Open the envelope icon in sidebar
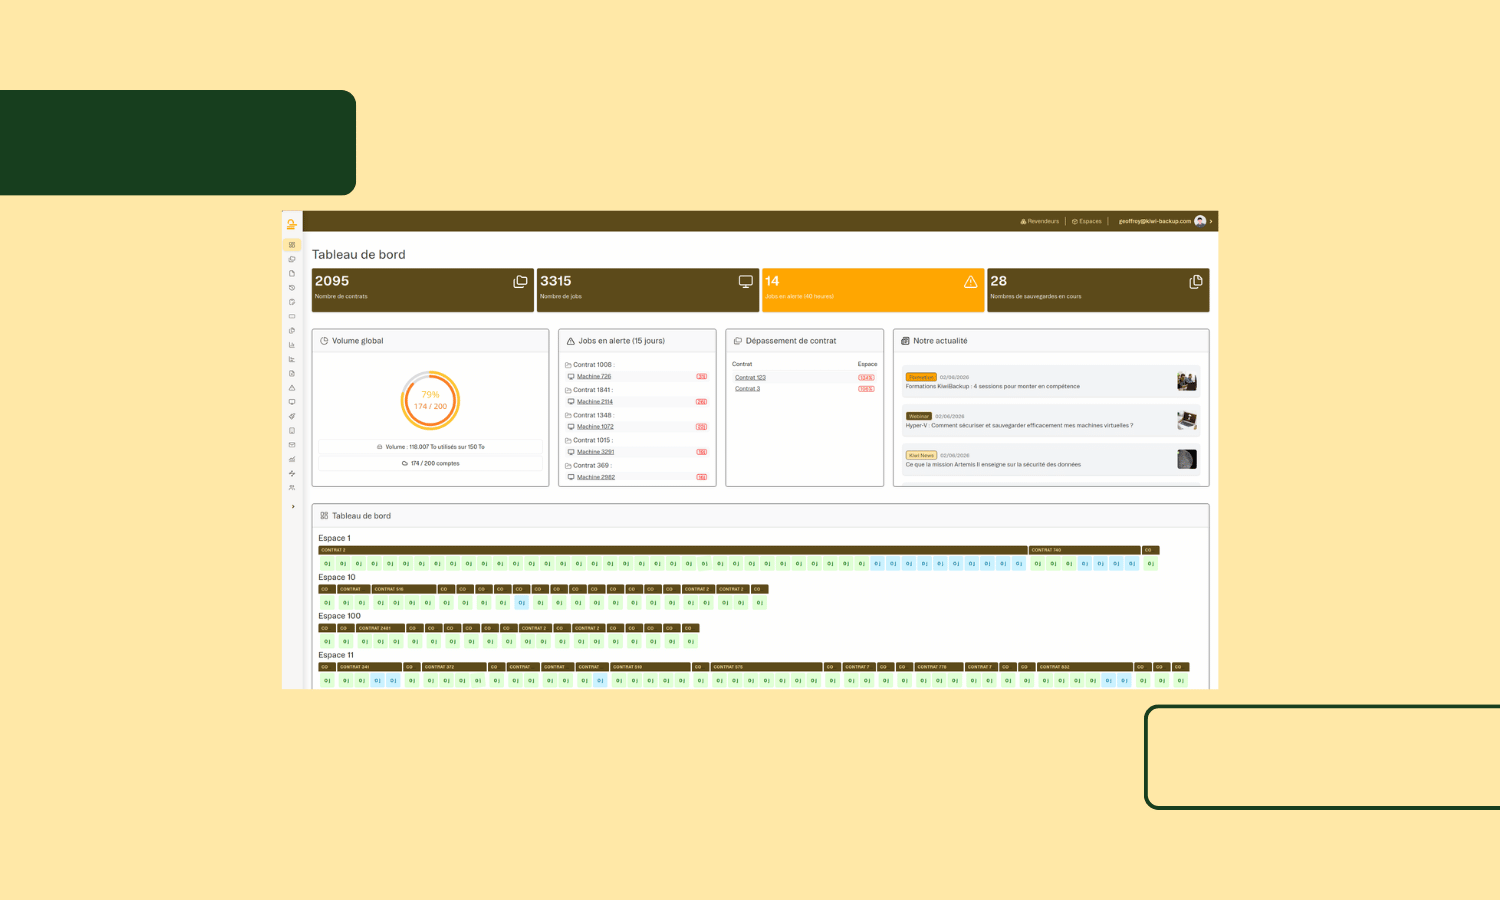The width and height of the screenshot is (1500, 900). [292, 445]
